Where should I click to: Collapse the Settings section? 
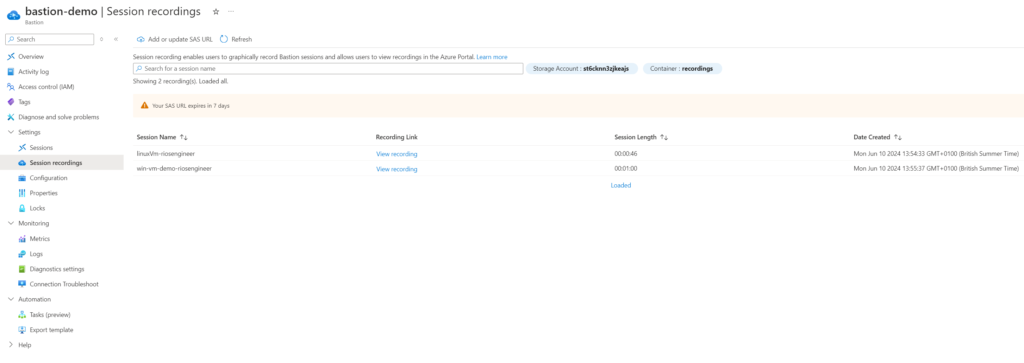[10, 133]
